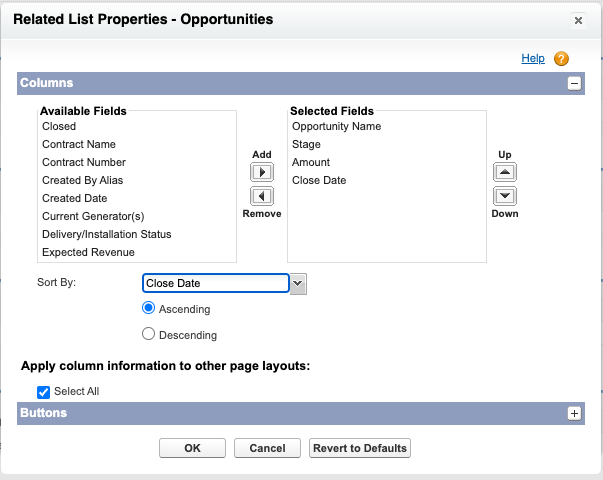The height and width of the screenshot is (480, 603).
Task: Select Stage in Selected Fields
Action: pos(306,144)
